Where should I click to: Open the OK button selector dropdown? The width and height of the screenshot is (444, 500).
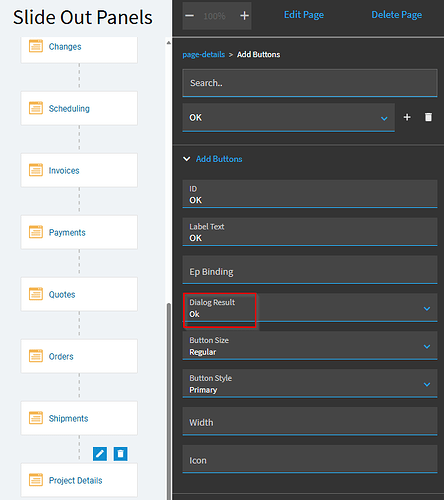(289, 117)
